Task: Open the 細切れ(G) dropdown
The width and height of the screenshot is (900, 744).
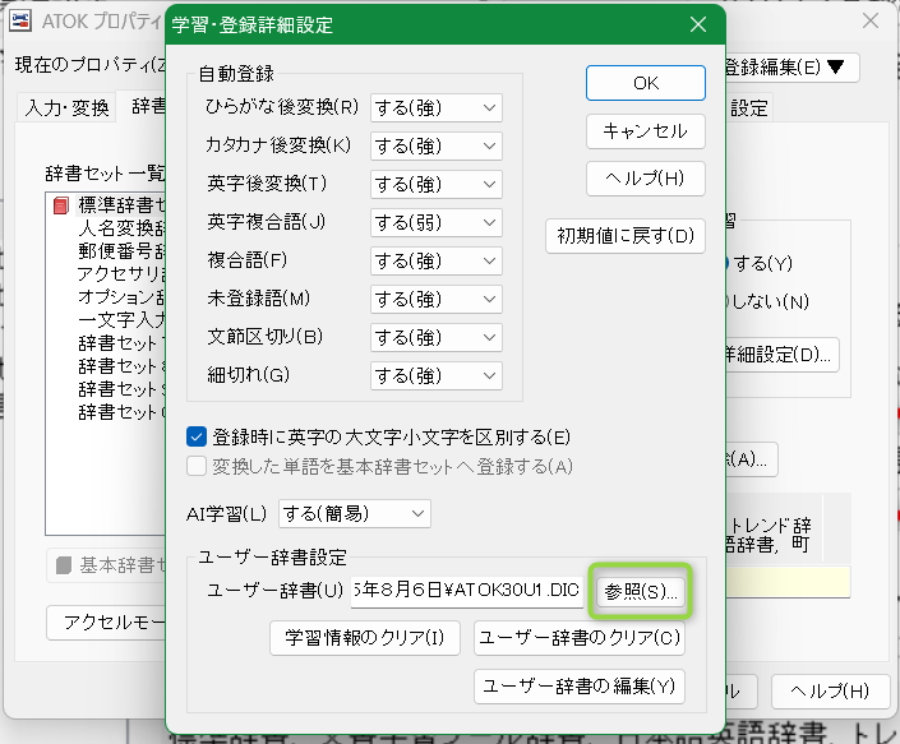Action: coord(436,376)
